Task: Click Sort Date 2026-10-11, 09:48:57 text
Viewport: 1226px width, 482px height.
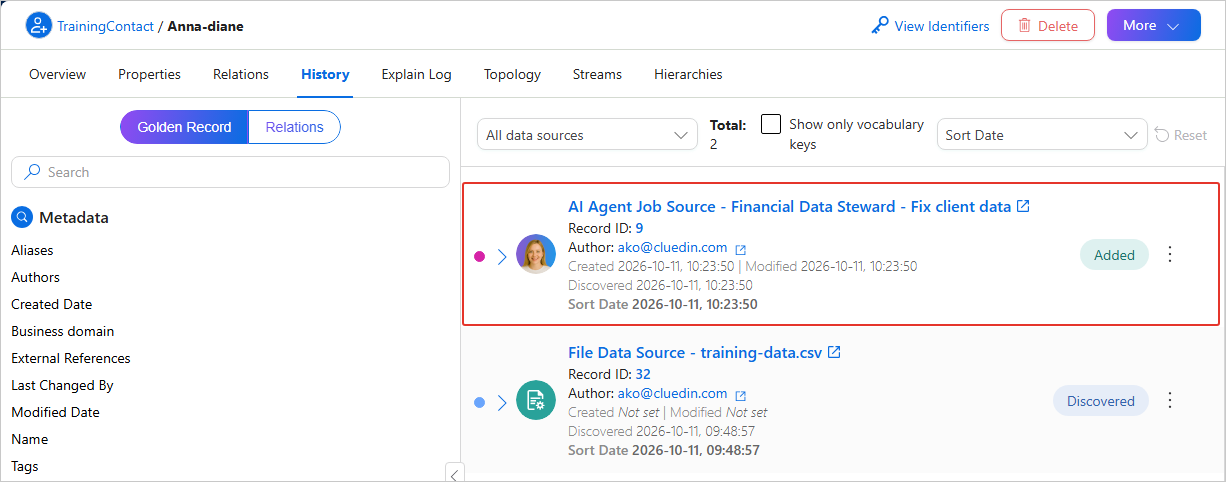Action: pos(664,450)
